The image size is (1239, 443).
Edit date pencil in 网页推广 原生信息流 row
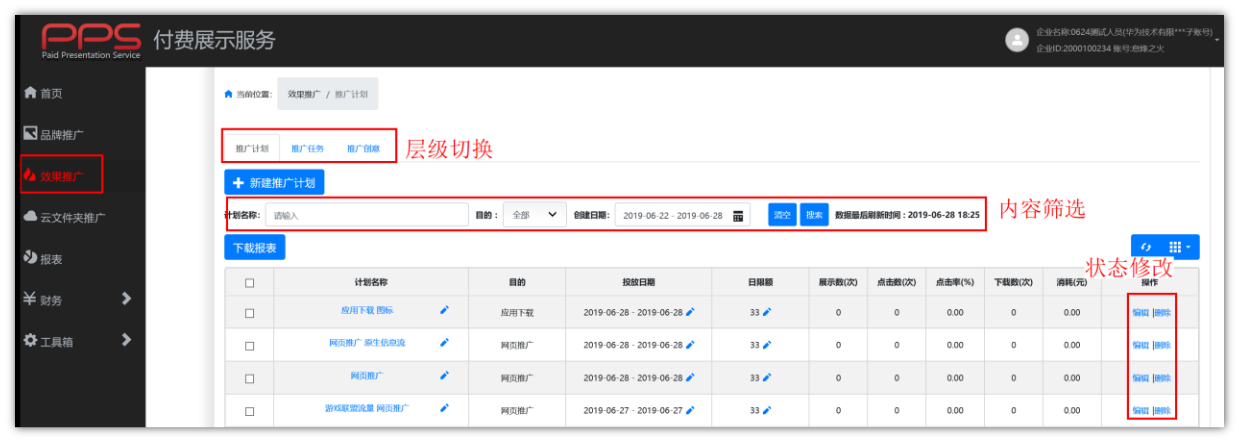coord(690,345)
